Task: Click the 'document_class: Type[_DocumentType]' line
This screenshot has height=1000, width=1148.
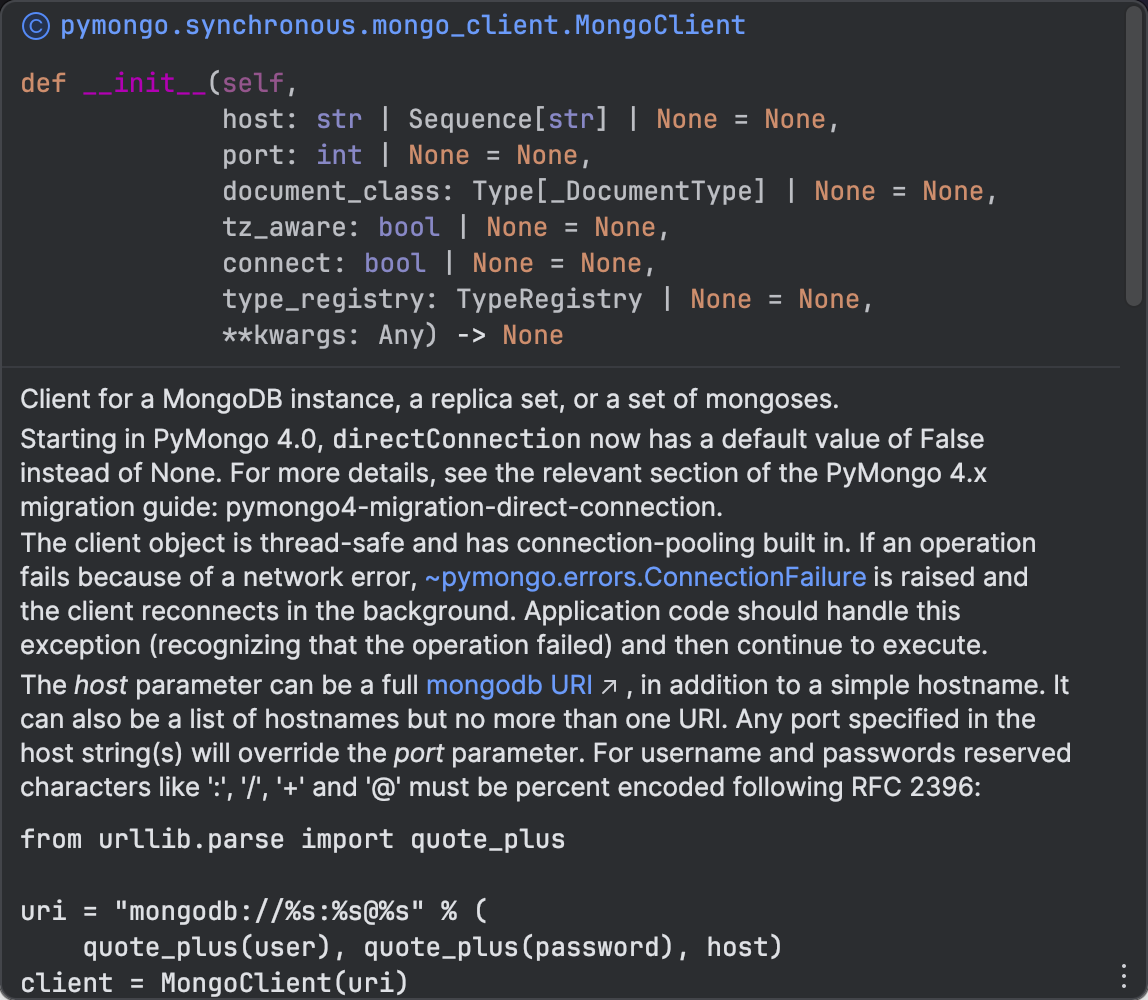Action: click(610, 191)
